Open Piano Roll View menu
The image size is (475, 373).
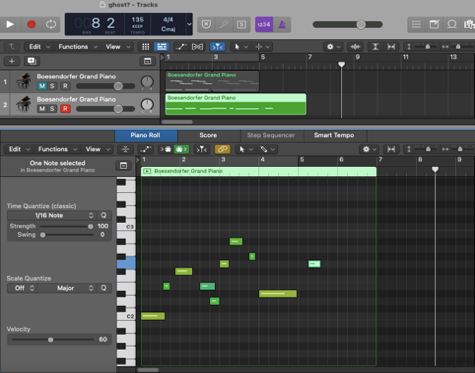coord(98,149)
